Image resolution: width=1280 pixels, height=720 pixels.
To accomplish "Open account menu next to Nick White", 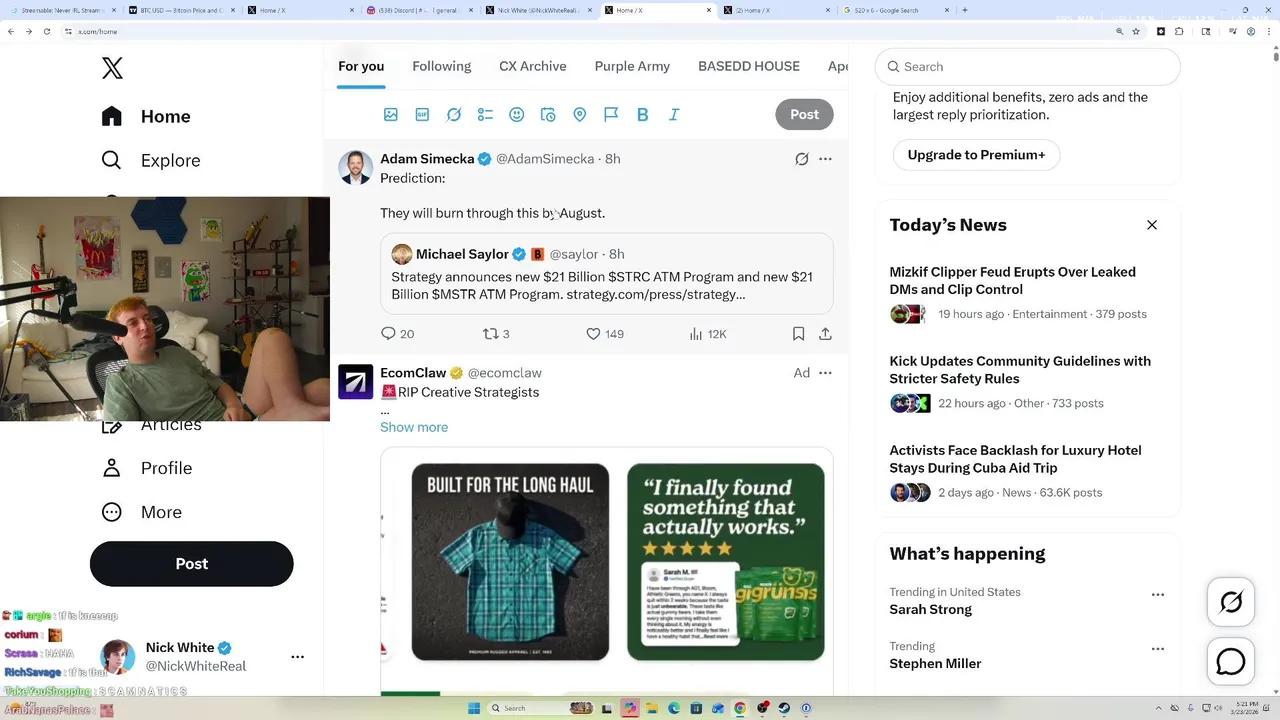I will point(297,657).
